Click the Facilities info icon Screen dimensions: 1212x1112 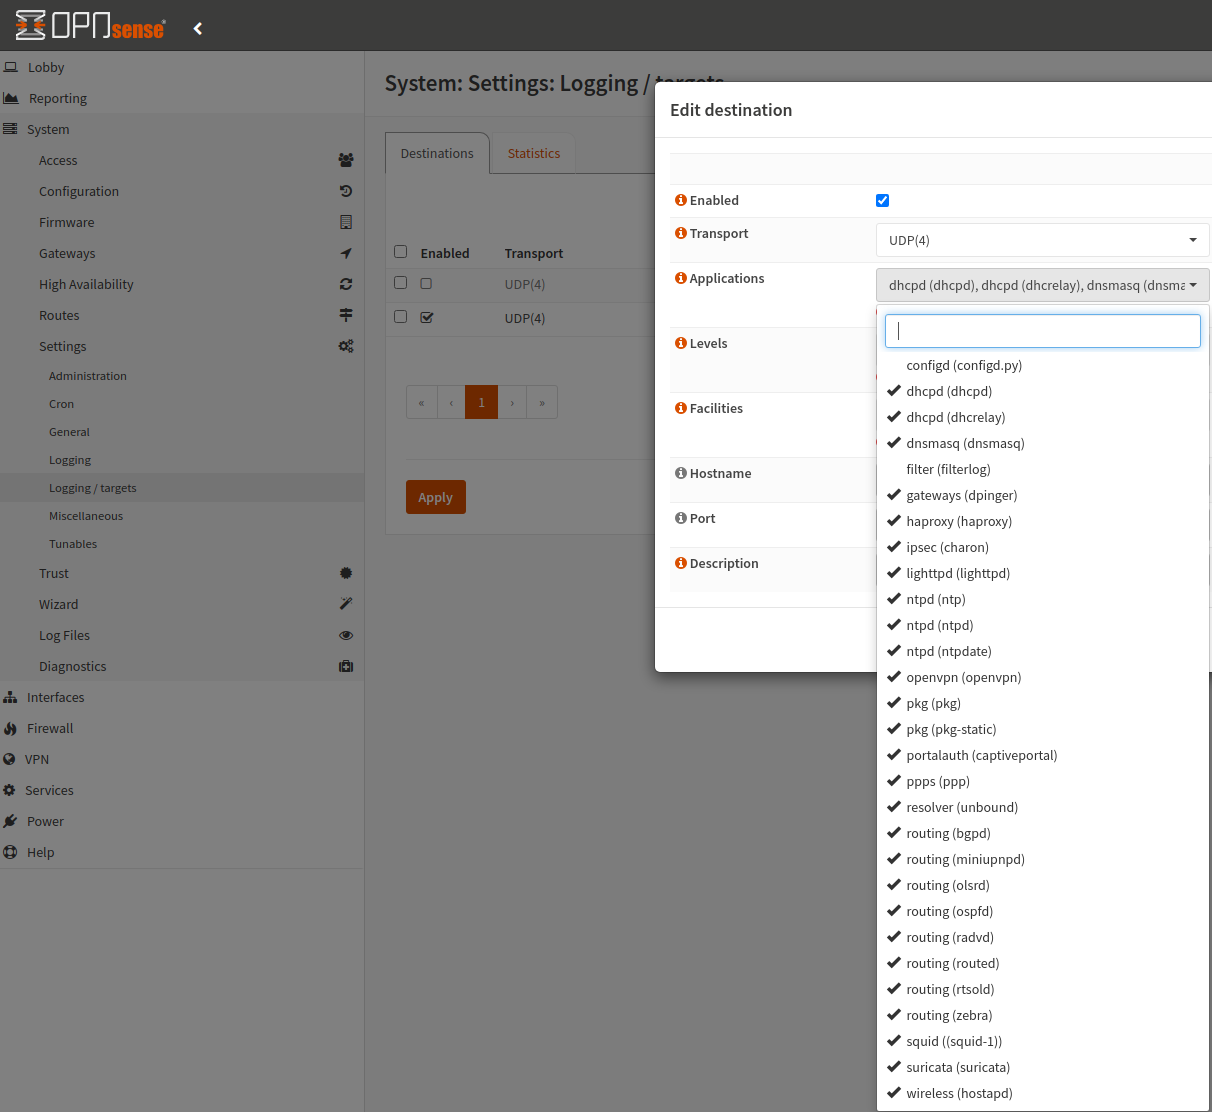click(681, 408)
